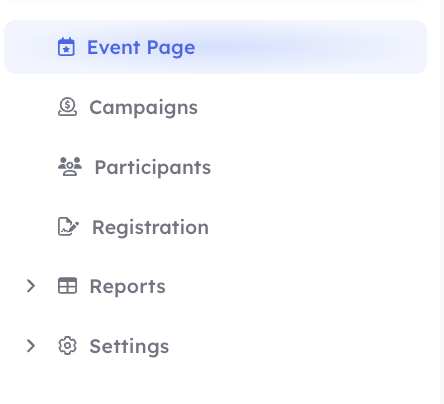Expand the Settings section chevron
This screenshot has width=444, height=404.
31,346
